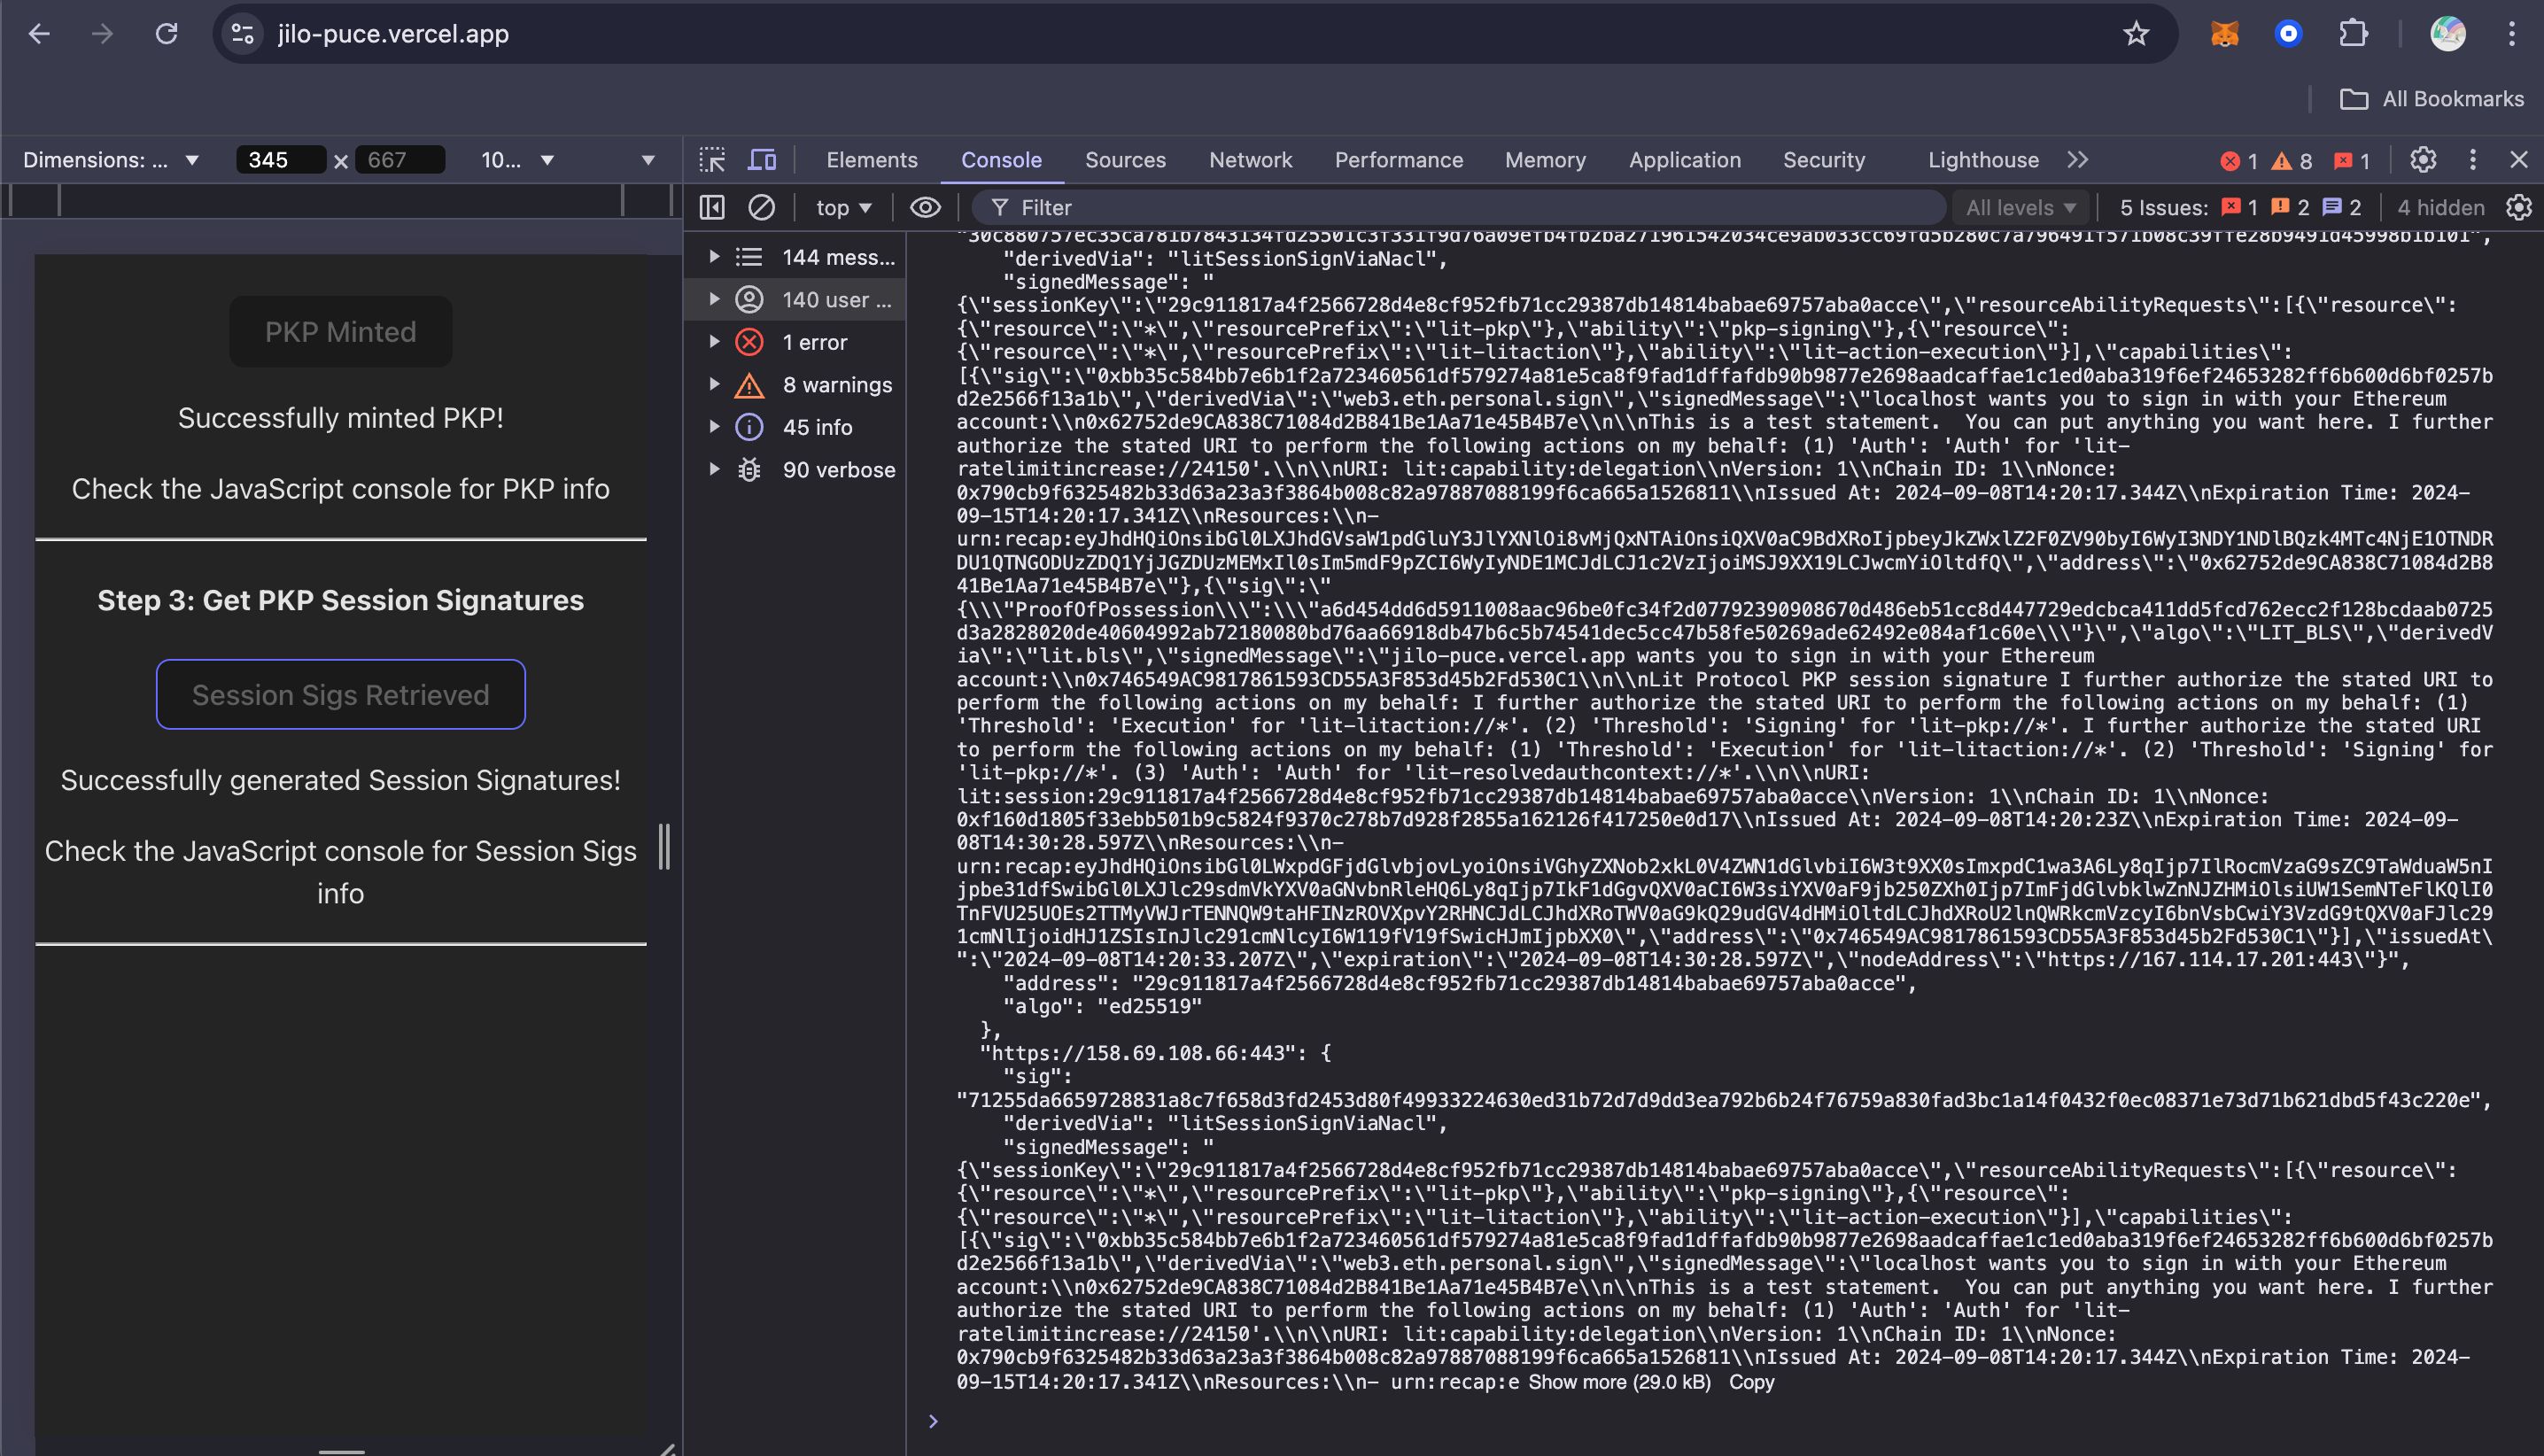This screenshot has width=2544, height=1456.
Task: Switch to the Elements tab
Action: point(871,160)
